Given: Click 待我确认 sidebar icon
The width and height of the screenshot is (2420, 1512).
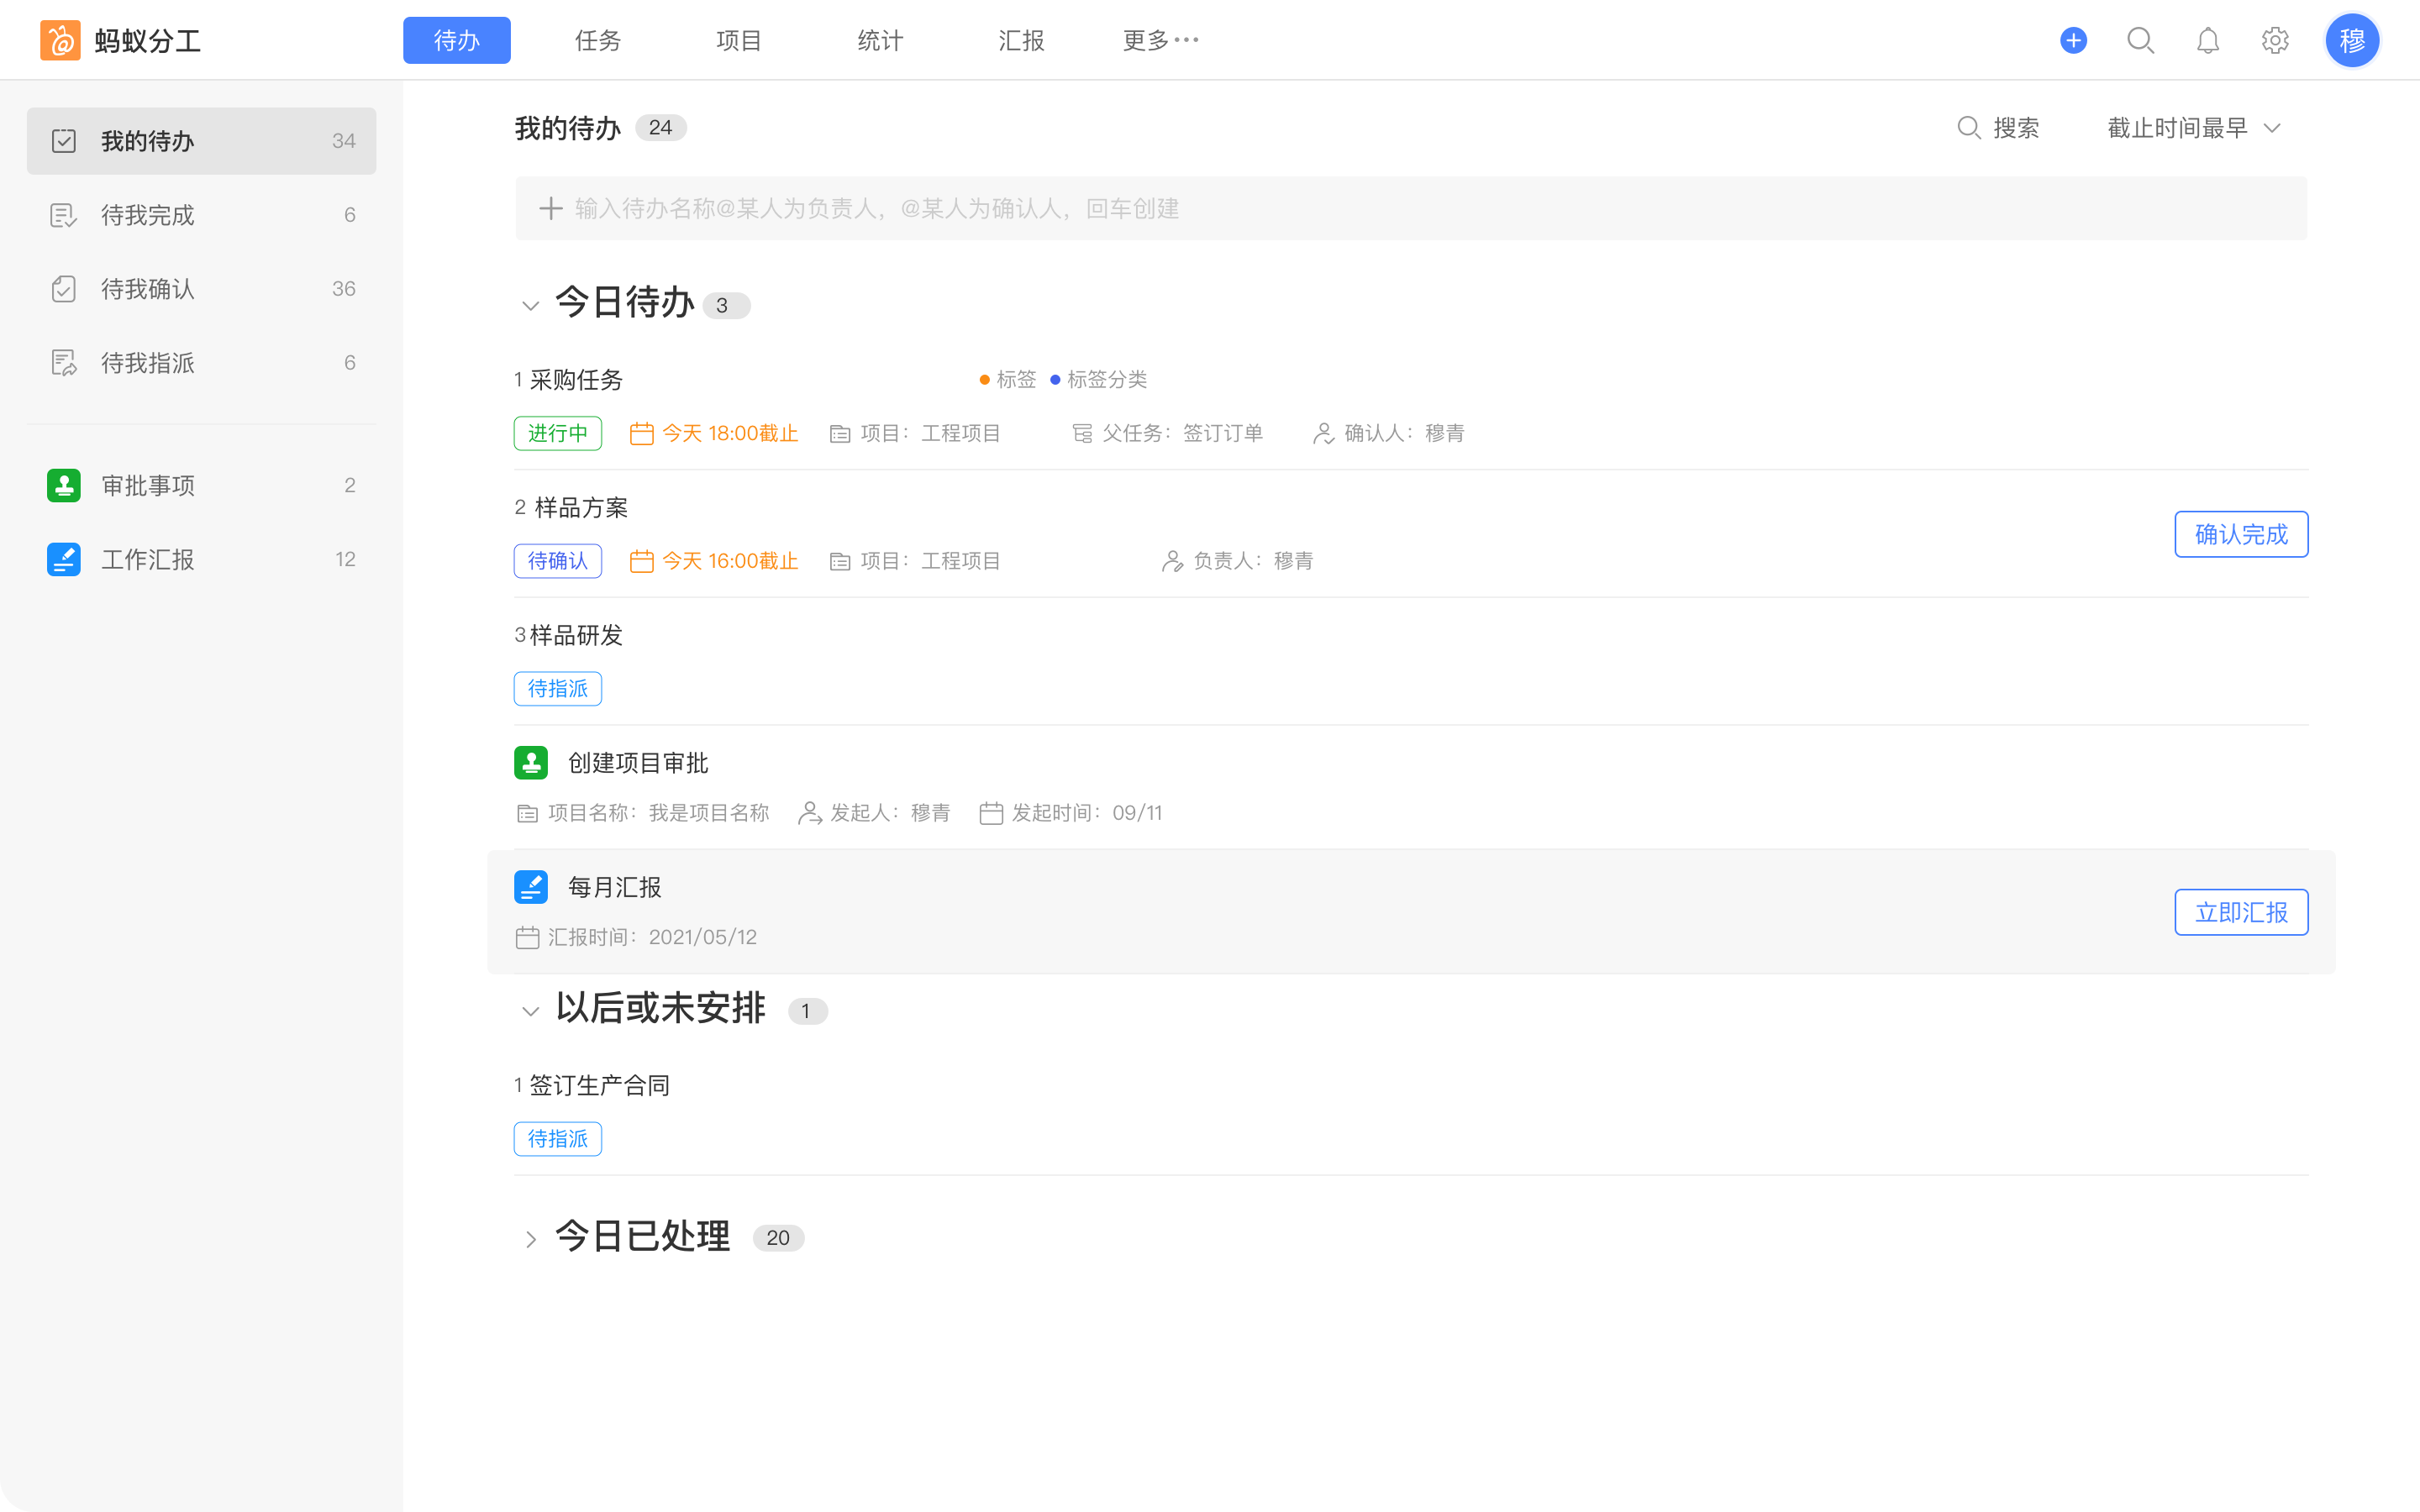Looking at the screenshot, I should pyautogui.click(x=64, y=289).
